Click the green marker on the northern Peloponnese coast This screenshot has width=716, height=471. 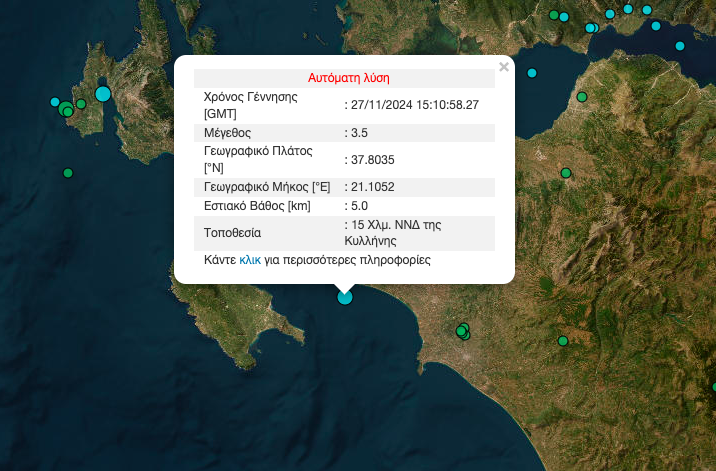coord(582,97)
